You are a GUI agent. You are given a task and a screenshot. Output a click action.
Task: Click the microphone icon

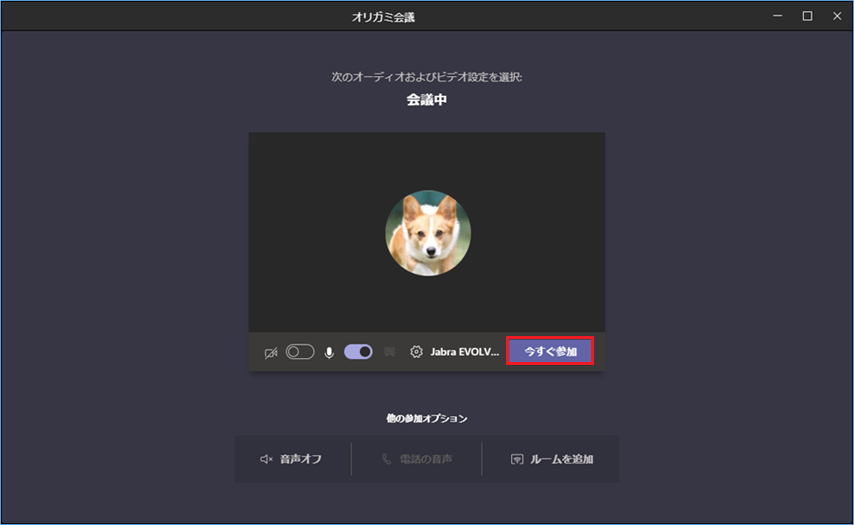pos(329,352)
